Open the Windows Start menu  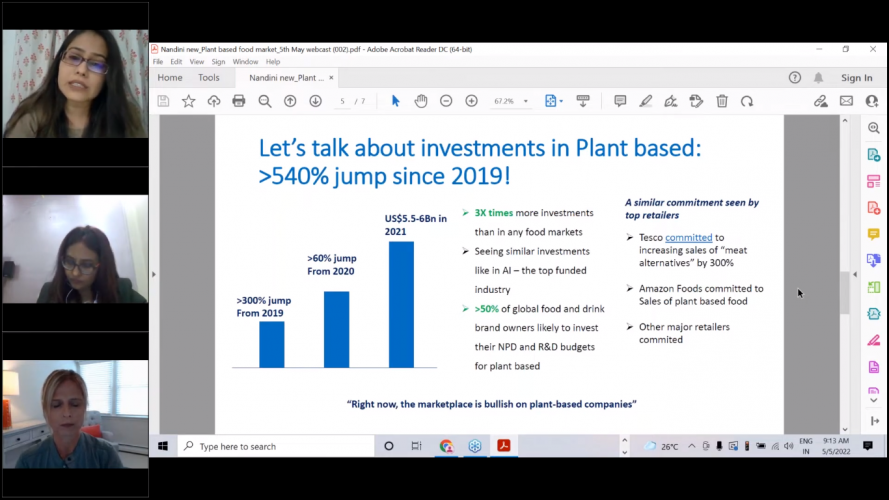(x=163, y=446)
